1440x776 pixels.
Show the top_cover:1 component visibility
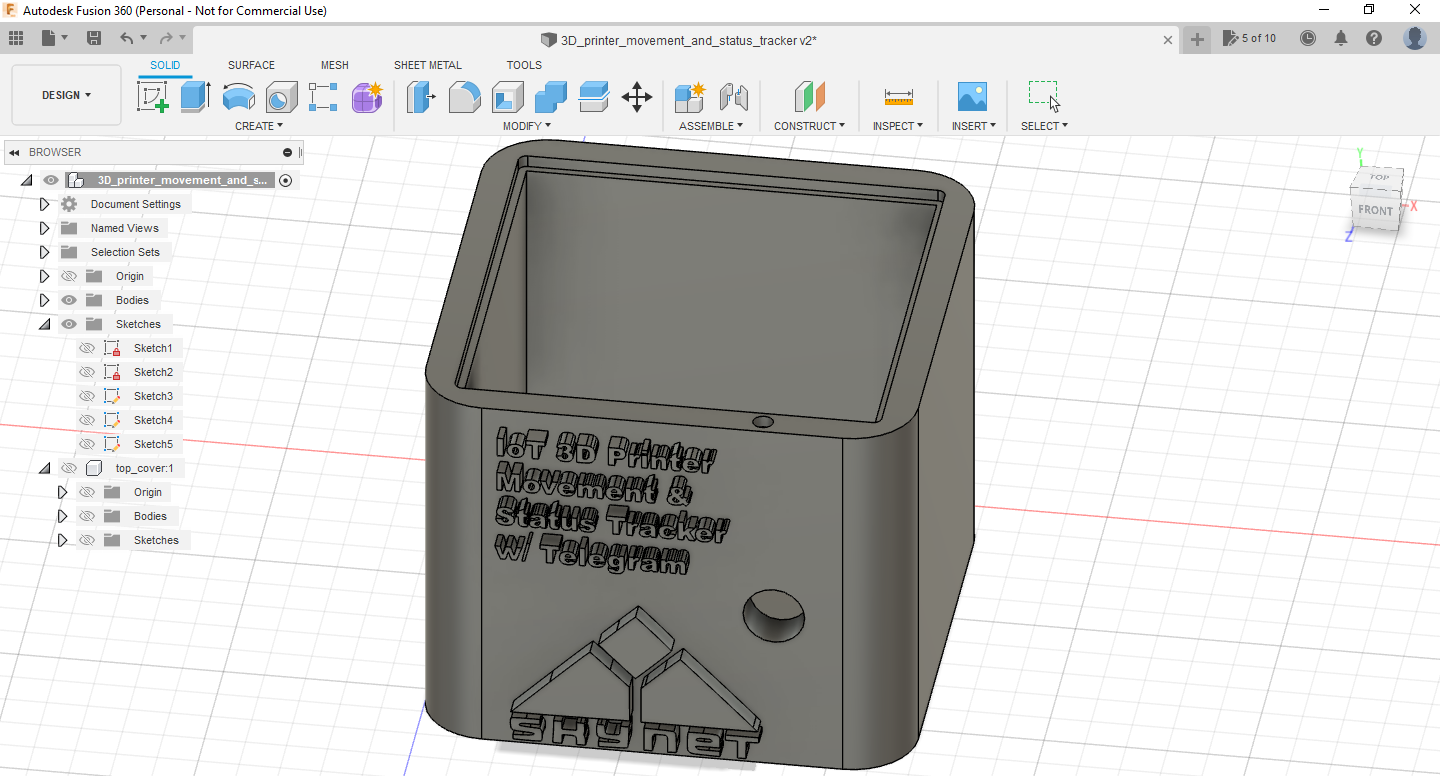(69, 467)
